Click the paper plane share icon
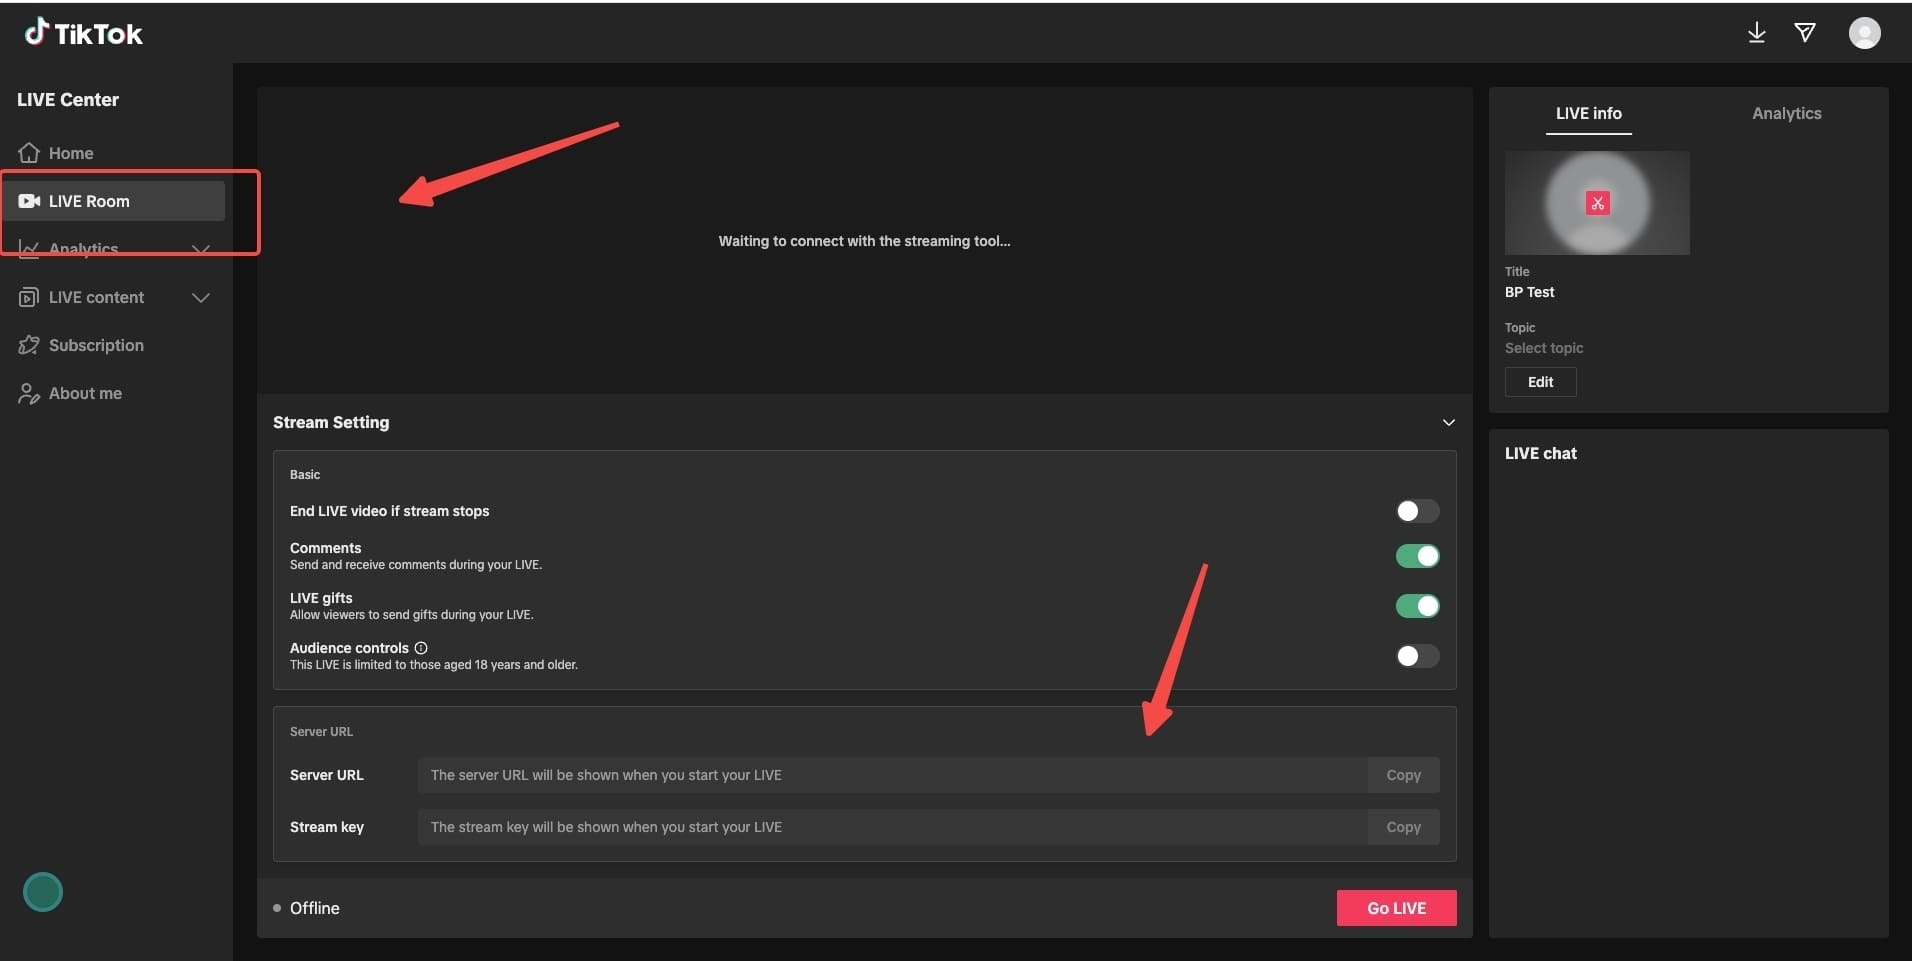The width and height of the screenshot is (1912, 961). click(x=1807, y=32)
